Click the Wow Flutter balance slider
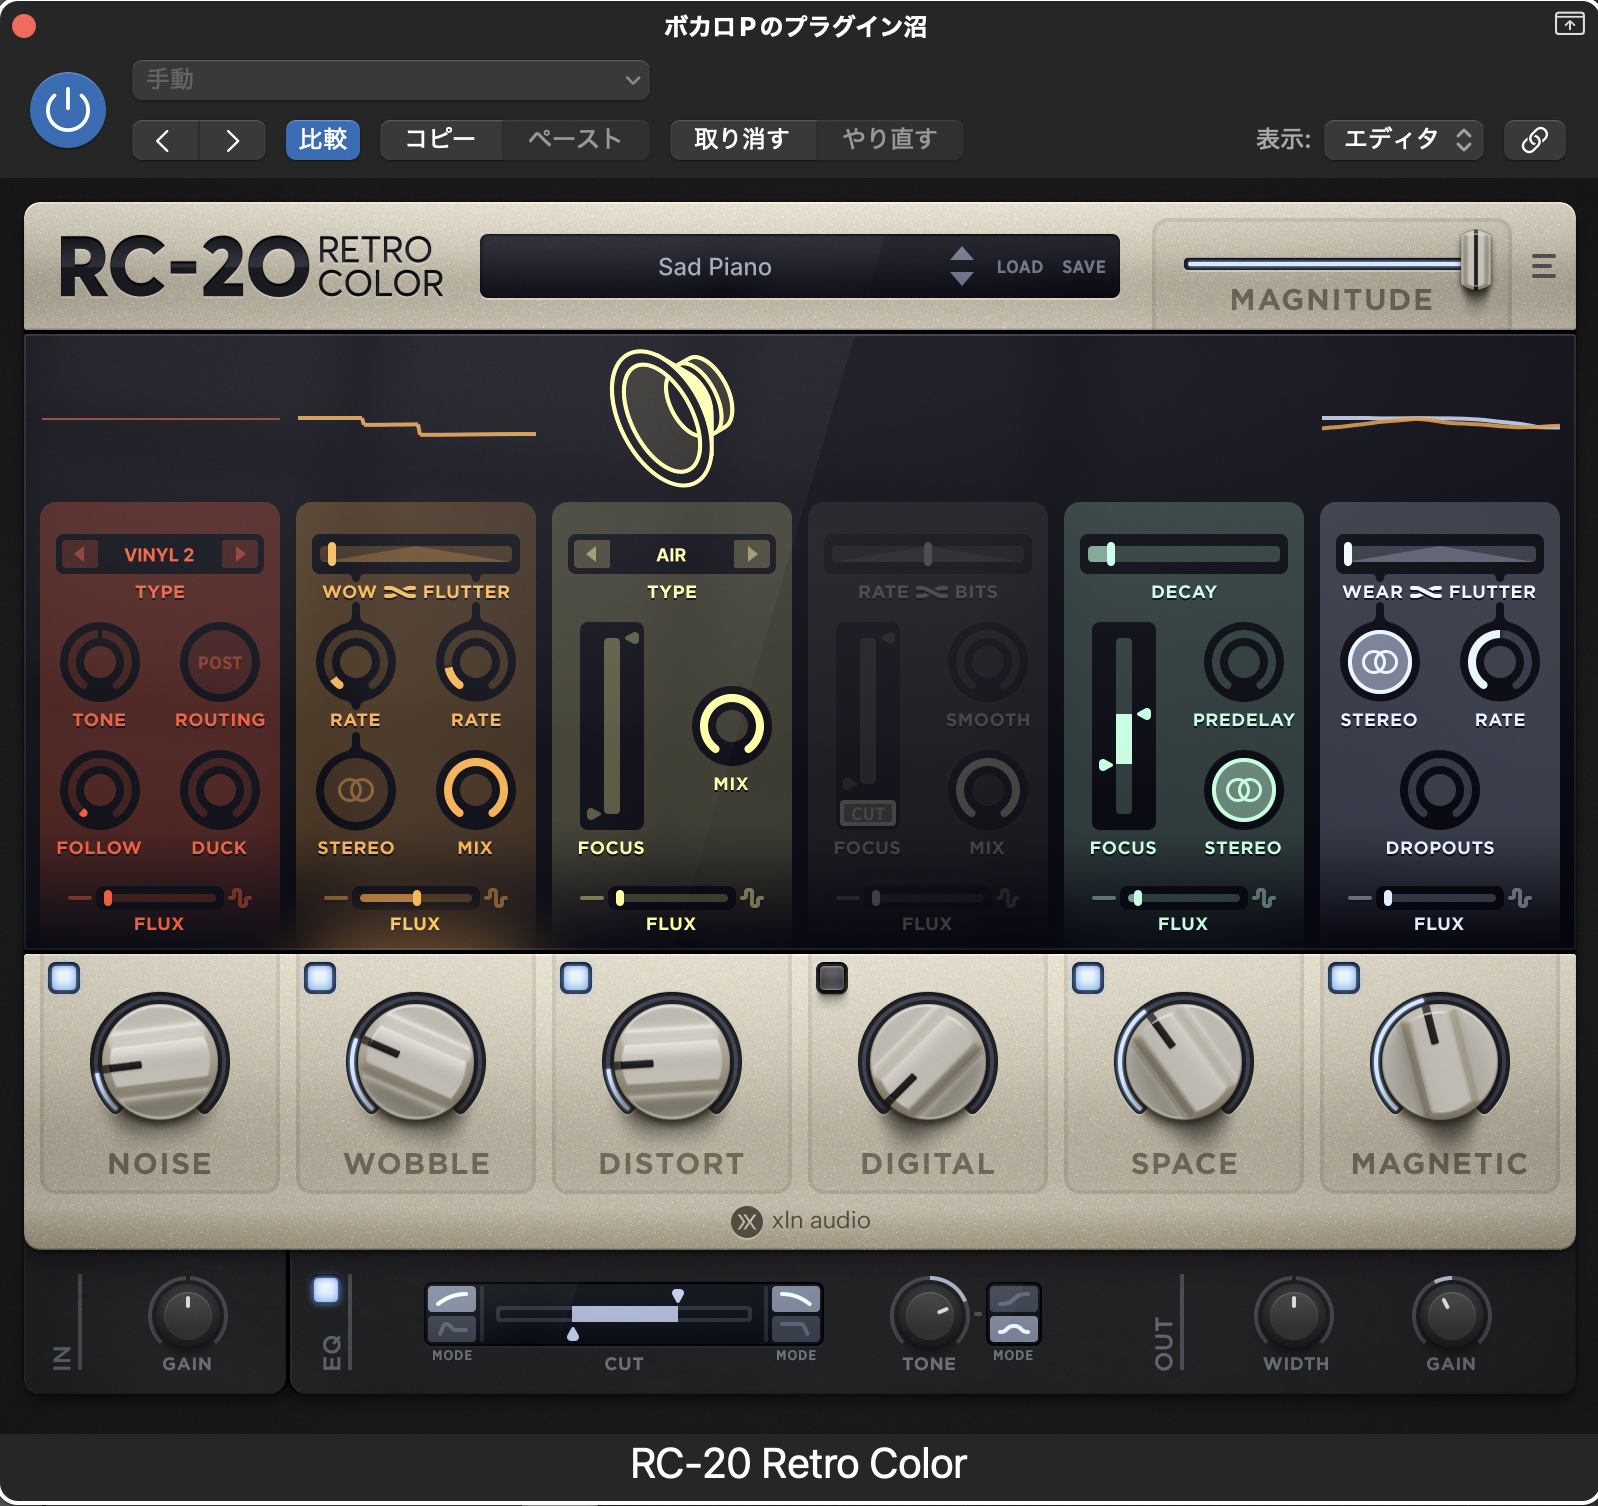Image resolution: width=1598 pixels, height=1506 pixels. (416, 554)
